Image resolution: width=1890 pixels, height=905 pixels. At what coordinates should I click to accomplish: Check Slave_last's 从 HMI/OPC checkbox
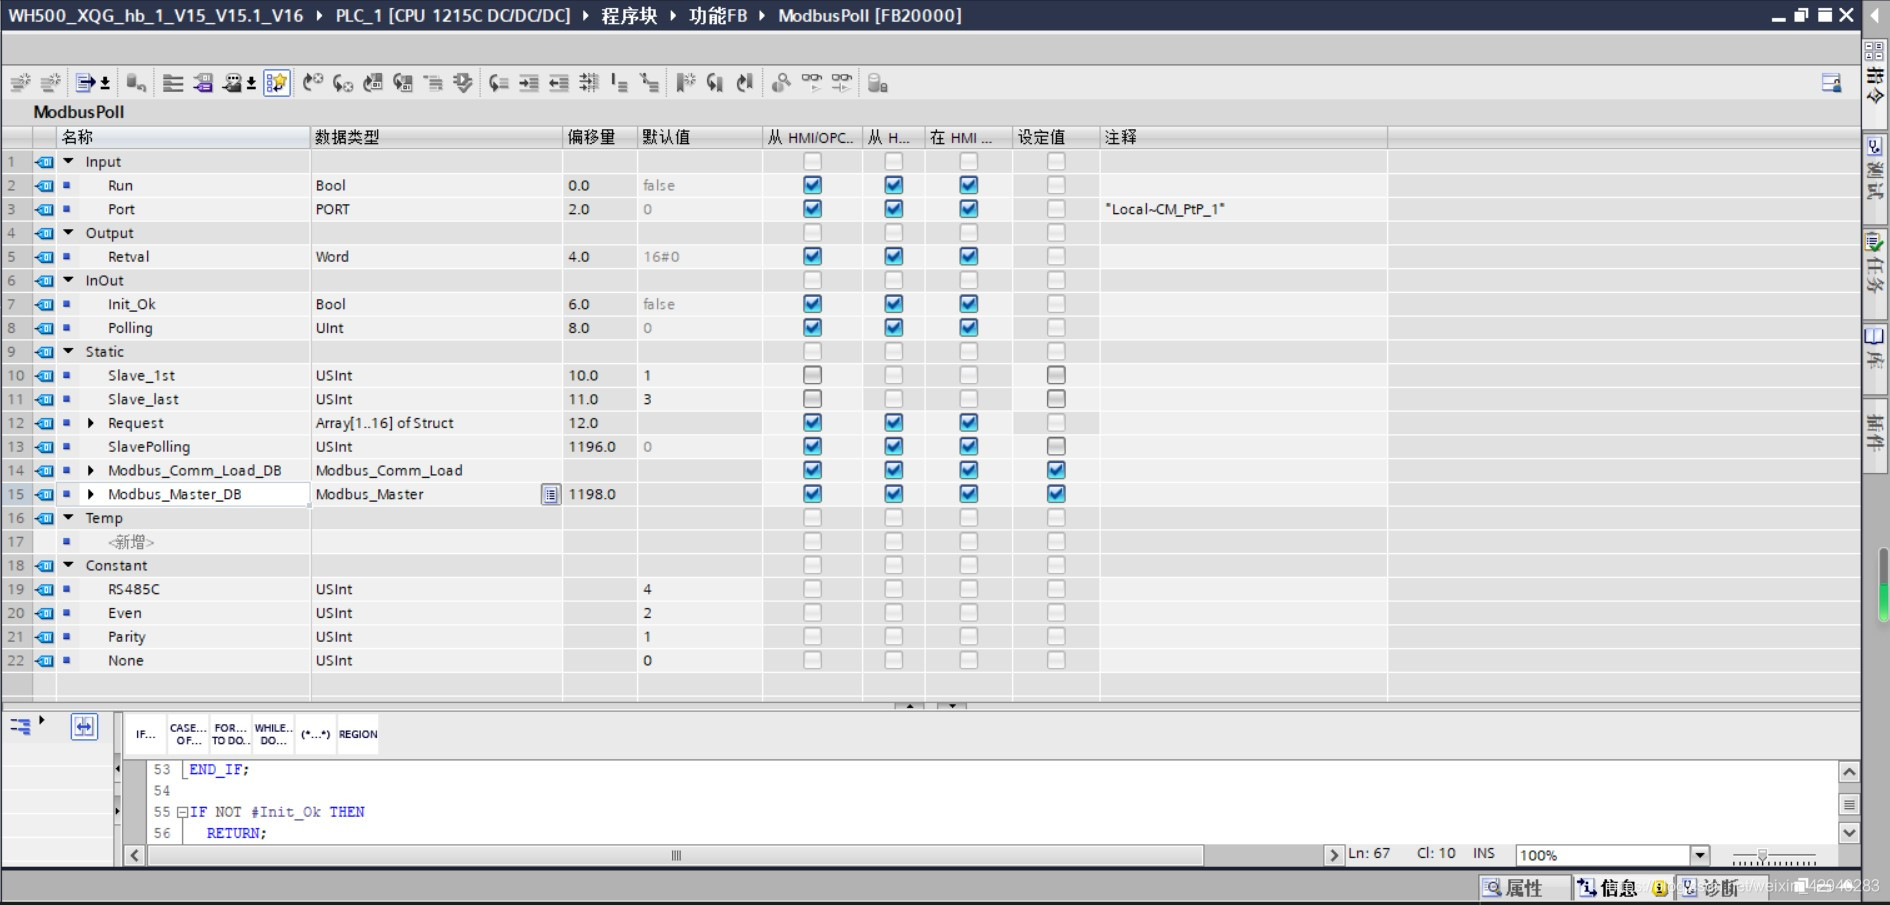pos(812,399)
